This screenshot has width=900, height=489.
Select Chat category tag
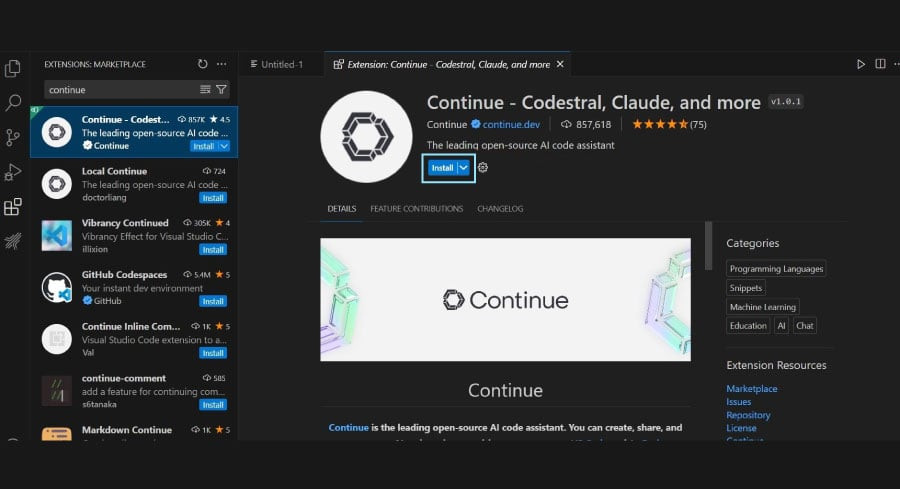coord(804,325)
